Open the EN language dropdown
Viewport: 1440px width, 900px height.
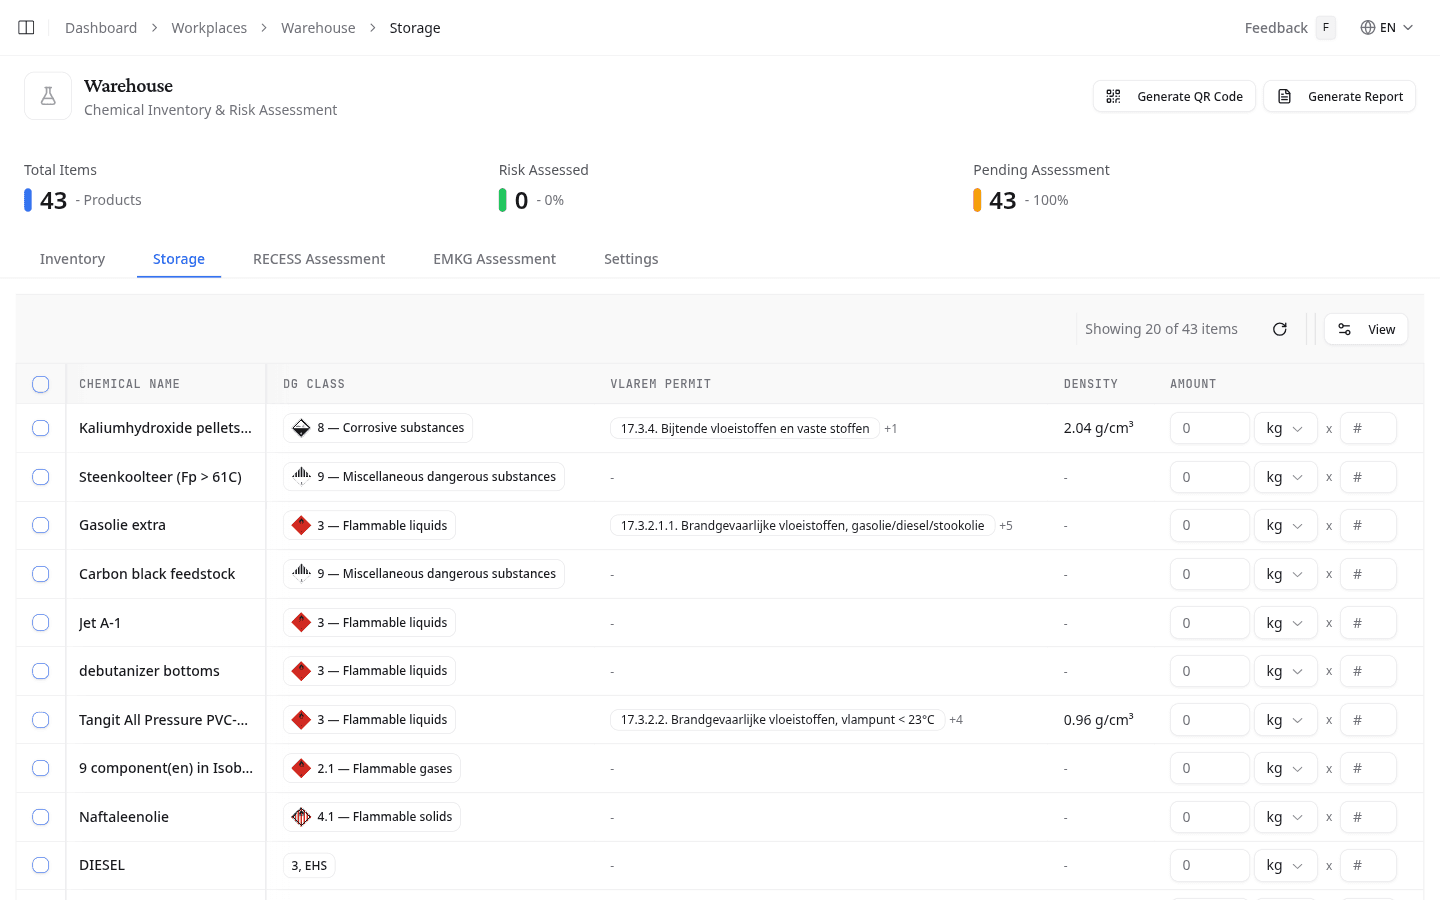coord(1387,27)
